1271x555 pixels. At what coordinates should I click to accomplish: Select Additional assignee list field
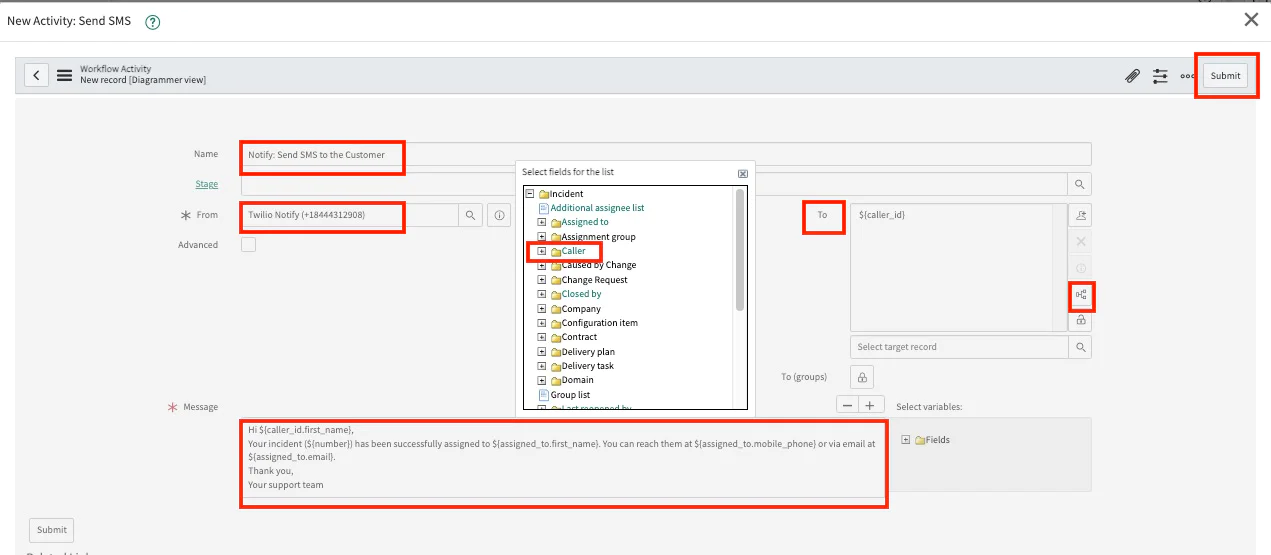pyautogui.click(x=597, y=208)
